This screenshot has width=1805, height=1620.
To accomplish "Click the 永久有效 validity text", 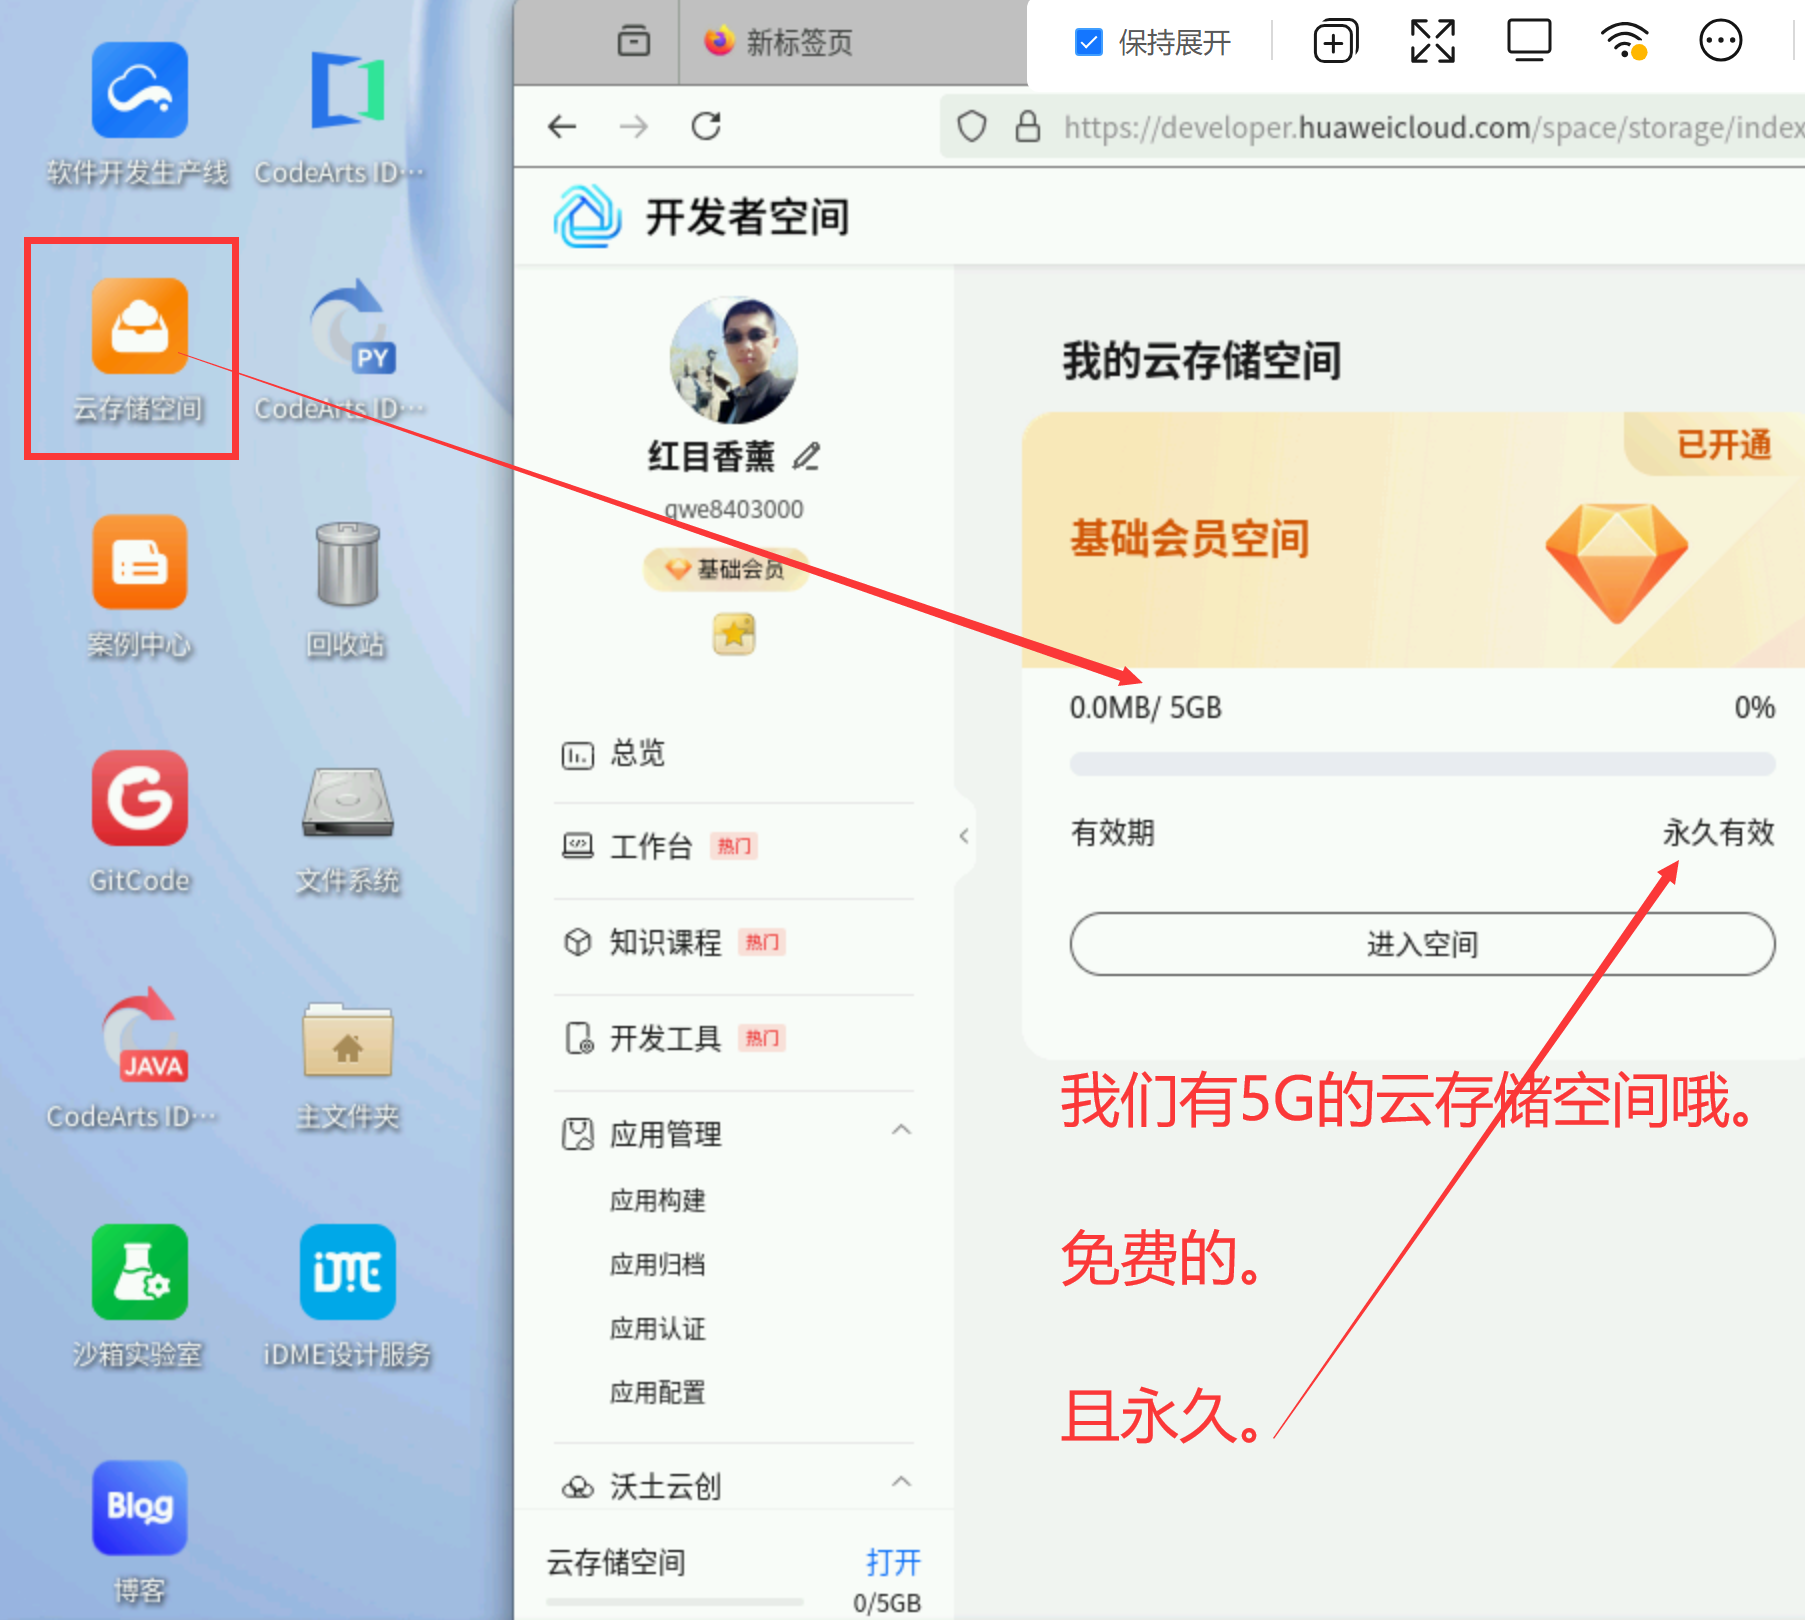I will click(1718, 832).
